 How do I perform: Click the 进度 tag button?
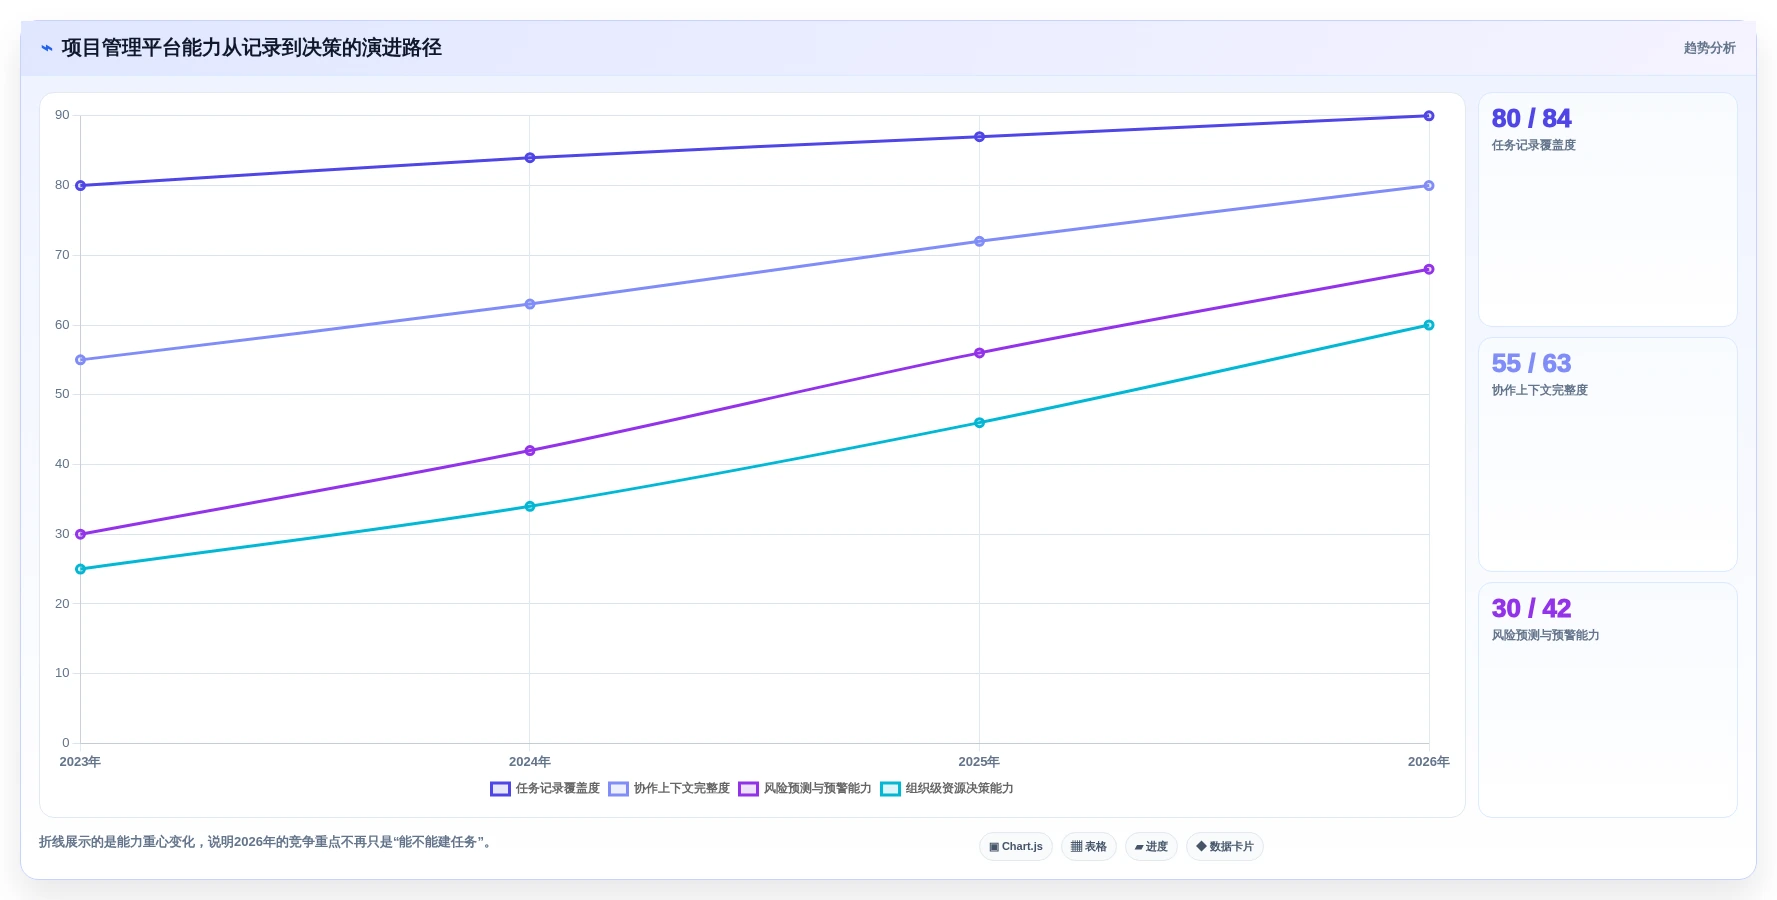[x=1151, y=847]
